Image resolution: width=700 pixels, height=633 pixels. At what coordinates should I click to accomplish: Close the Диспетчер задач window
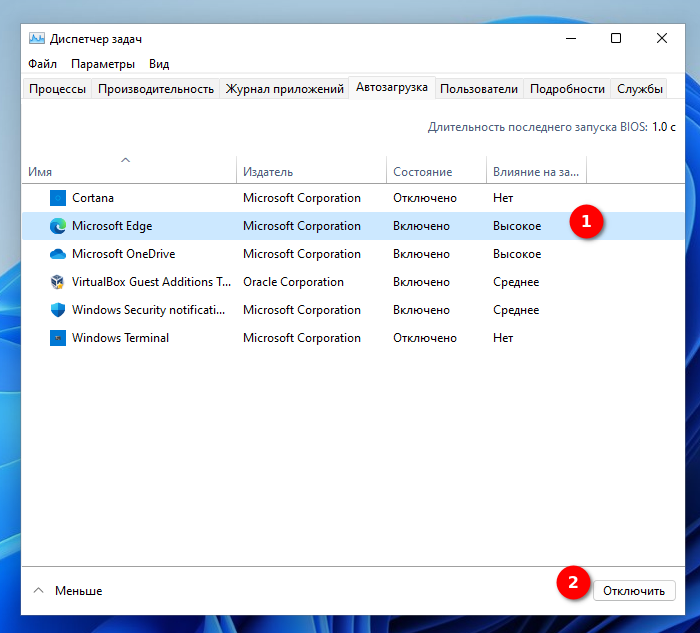pyautogui.click(x=662, y=38)
